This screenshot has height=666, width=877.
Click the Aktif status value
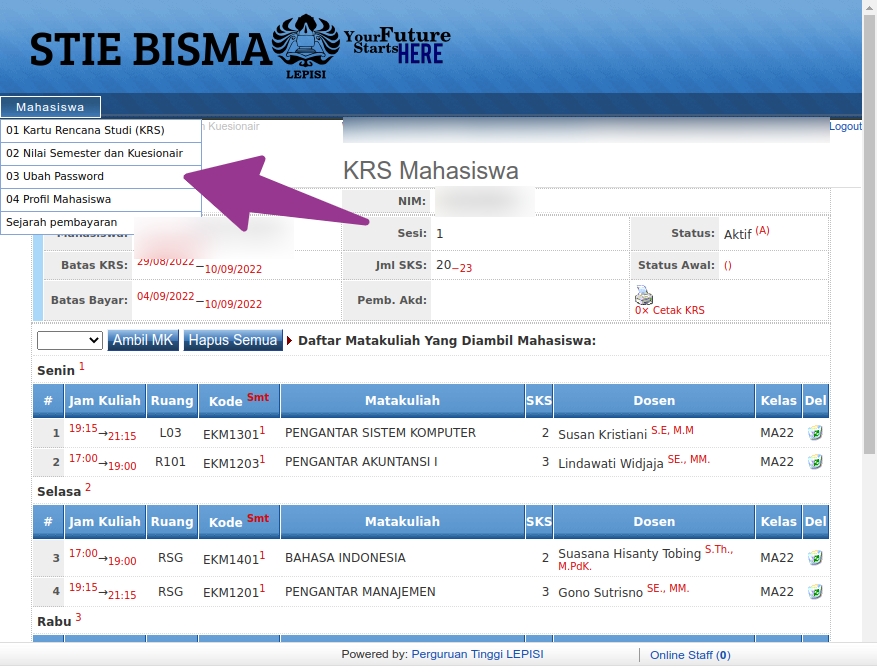(x=737, y=234)
